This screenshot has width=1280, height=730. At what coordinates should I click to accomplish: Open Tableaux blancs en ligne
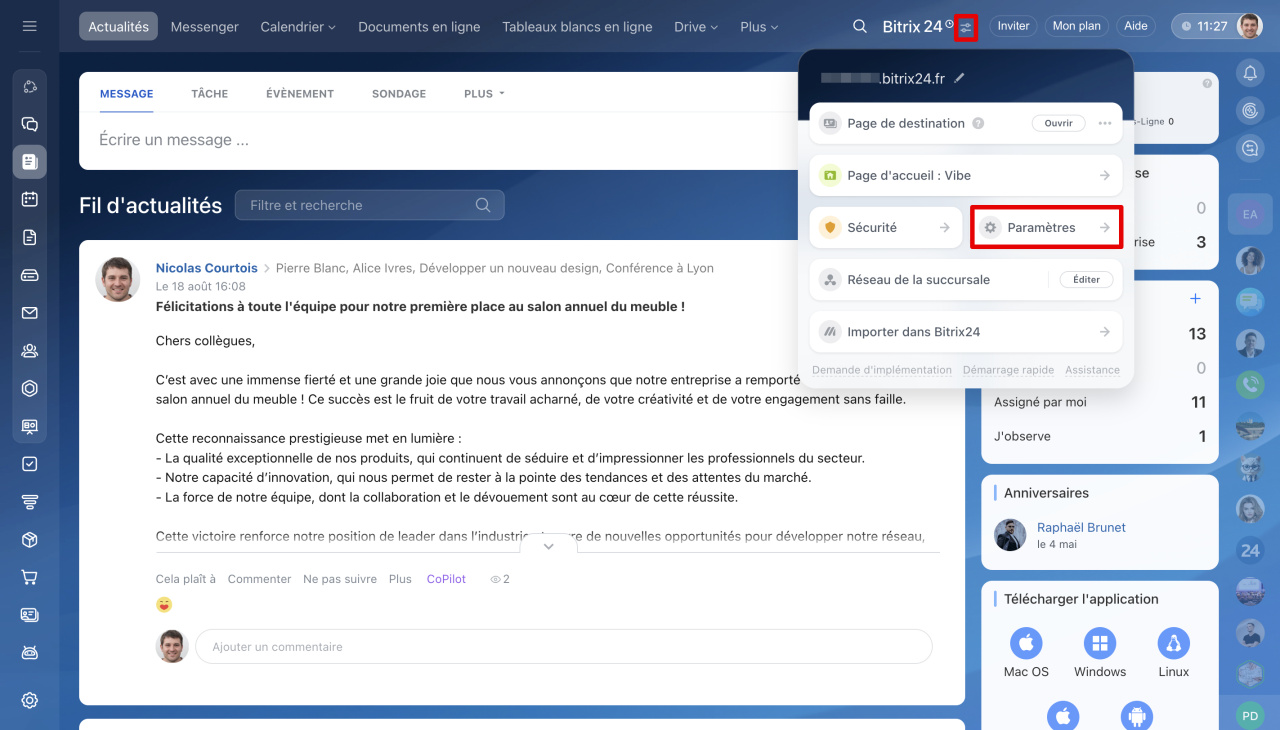(x=577, y=27)
